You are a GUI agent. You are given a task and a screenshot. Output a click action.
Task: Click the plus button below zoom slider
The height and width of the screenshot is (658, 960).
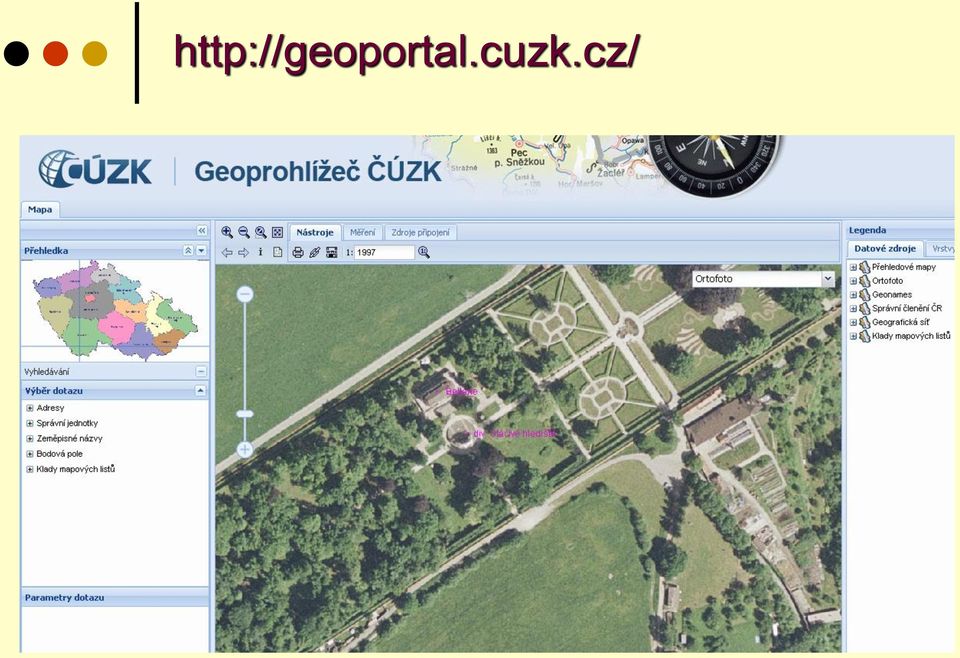pos(245,450)
